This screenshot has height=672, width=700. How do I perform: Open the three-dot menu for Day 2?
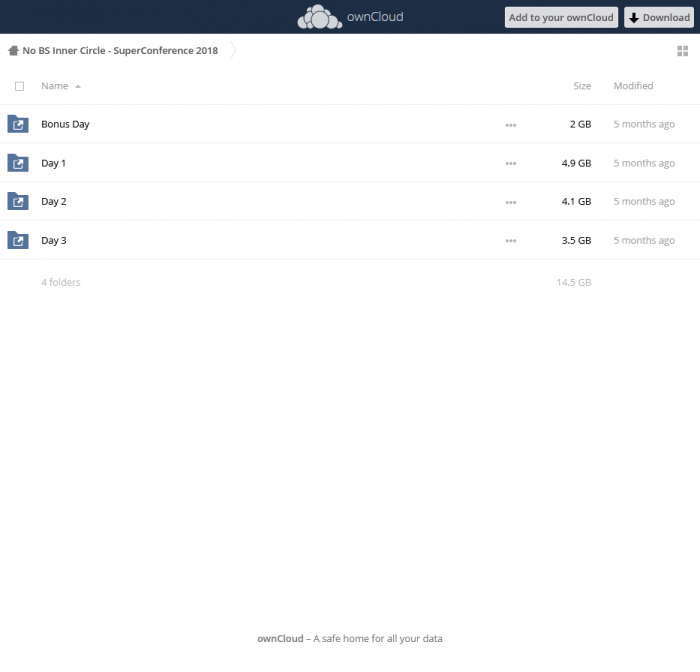coord(511,202)
